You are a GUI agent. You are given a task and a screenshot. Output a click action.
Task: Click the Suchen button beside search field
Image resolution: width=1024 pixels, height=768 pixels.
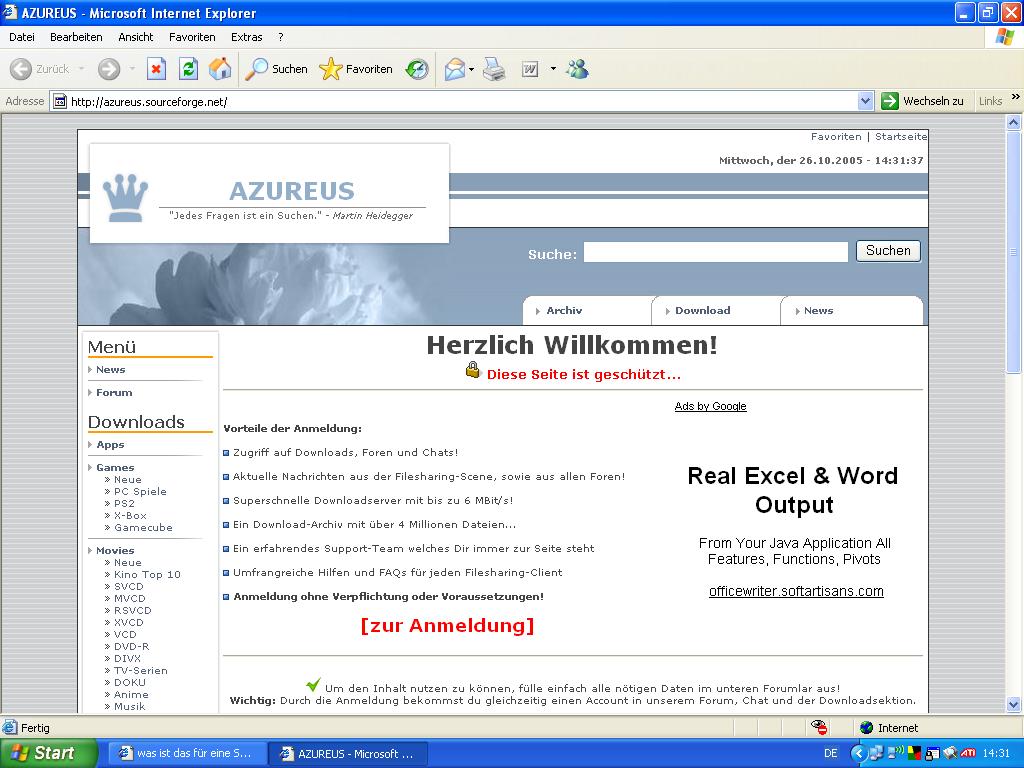click(888, 251)
